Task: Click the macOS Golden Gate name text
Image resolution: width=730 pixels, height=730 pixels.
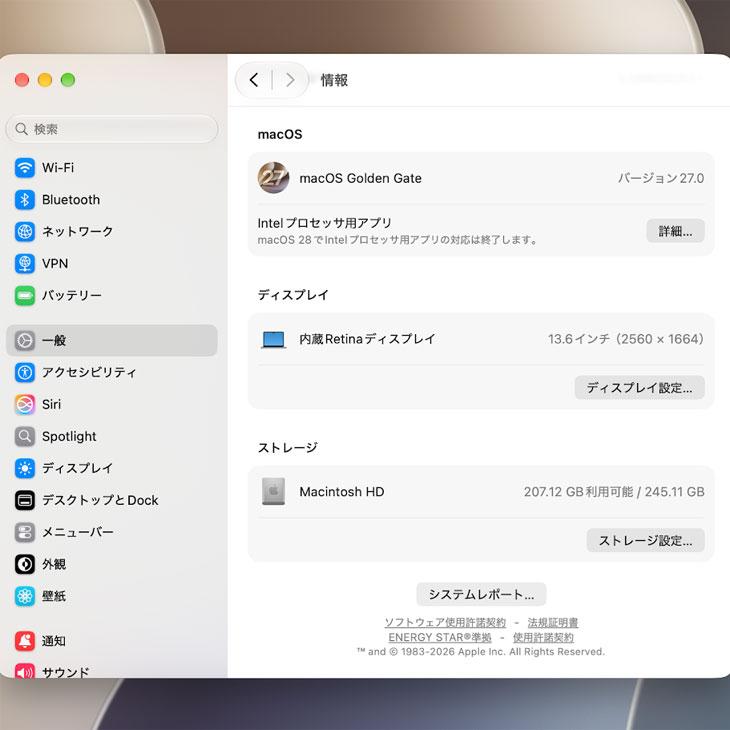Action: pyautogui.click(x=360, y=178)
